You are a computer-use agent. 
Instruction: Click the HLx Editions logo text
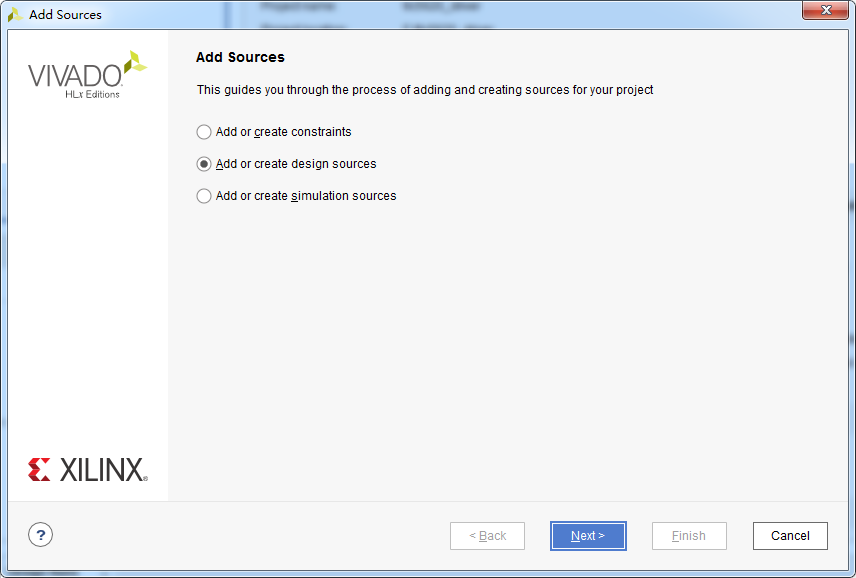pyautogui.click(x=92, y=95)
